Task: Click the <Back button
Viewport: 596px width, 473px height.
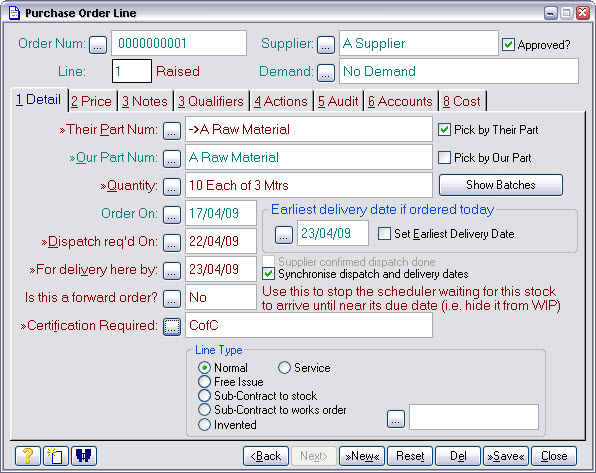Action: tap(266, 456)
